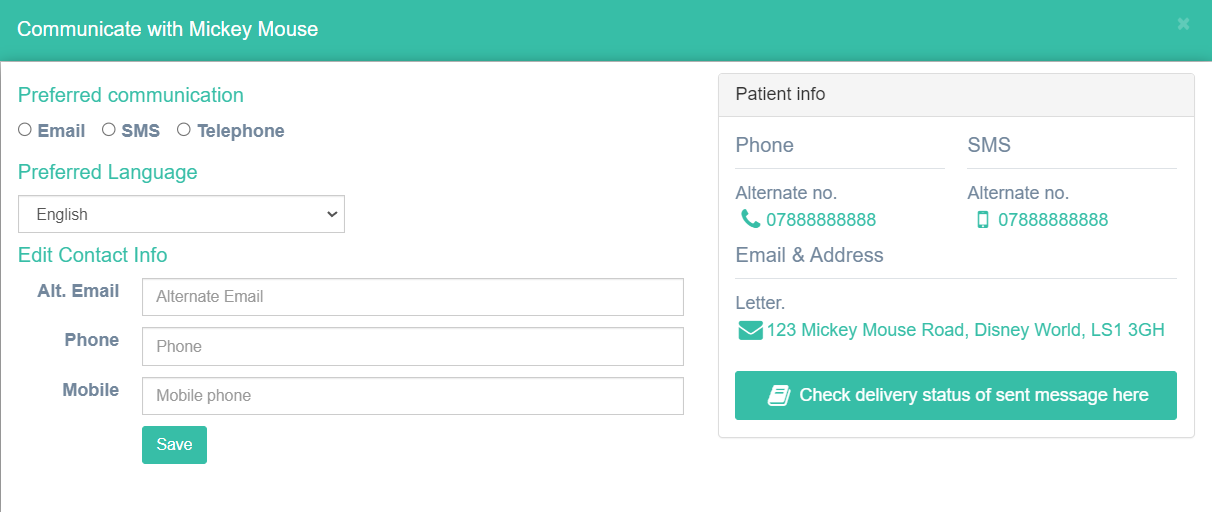Image resolution: width=1212 pixels, height=512 pixels.
Task: Focus the Alternate Email input field
Action: click(413, 297)
